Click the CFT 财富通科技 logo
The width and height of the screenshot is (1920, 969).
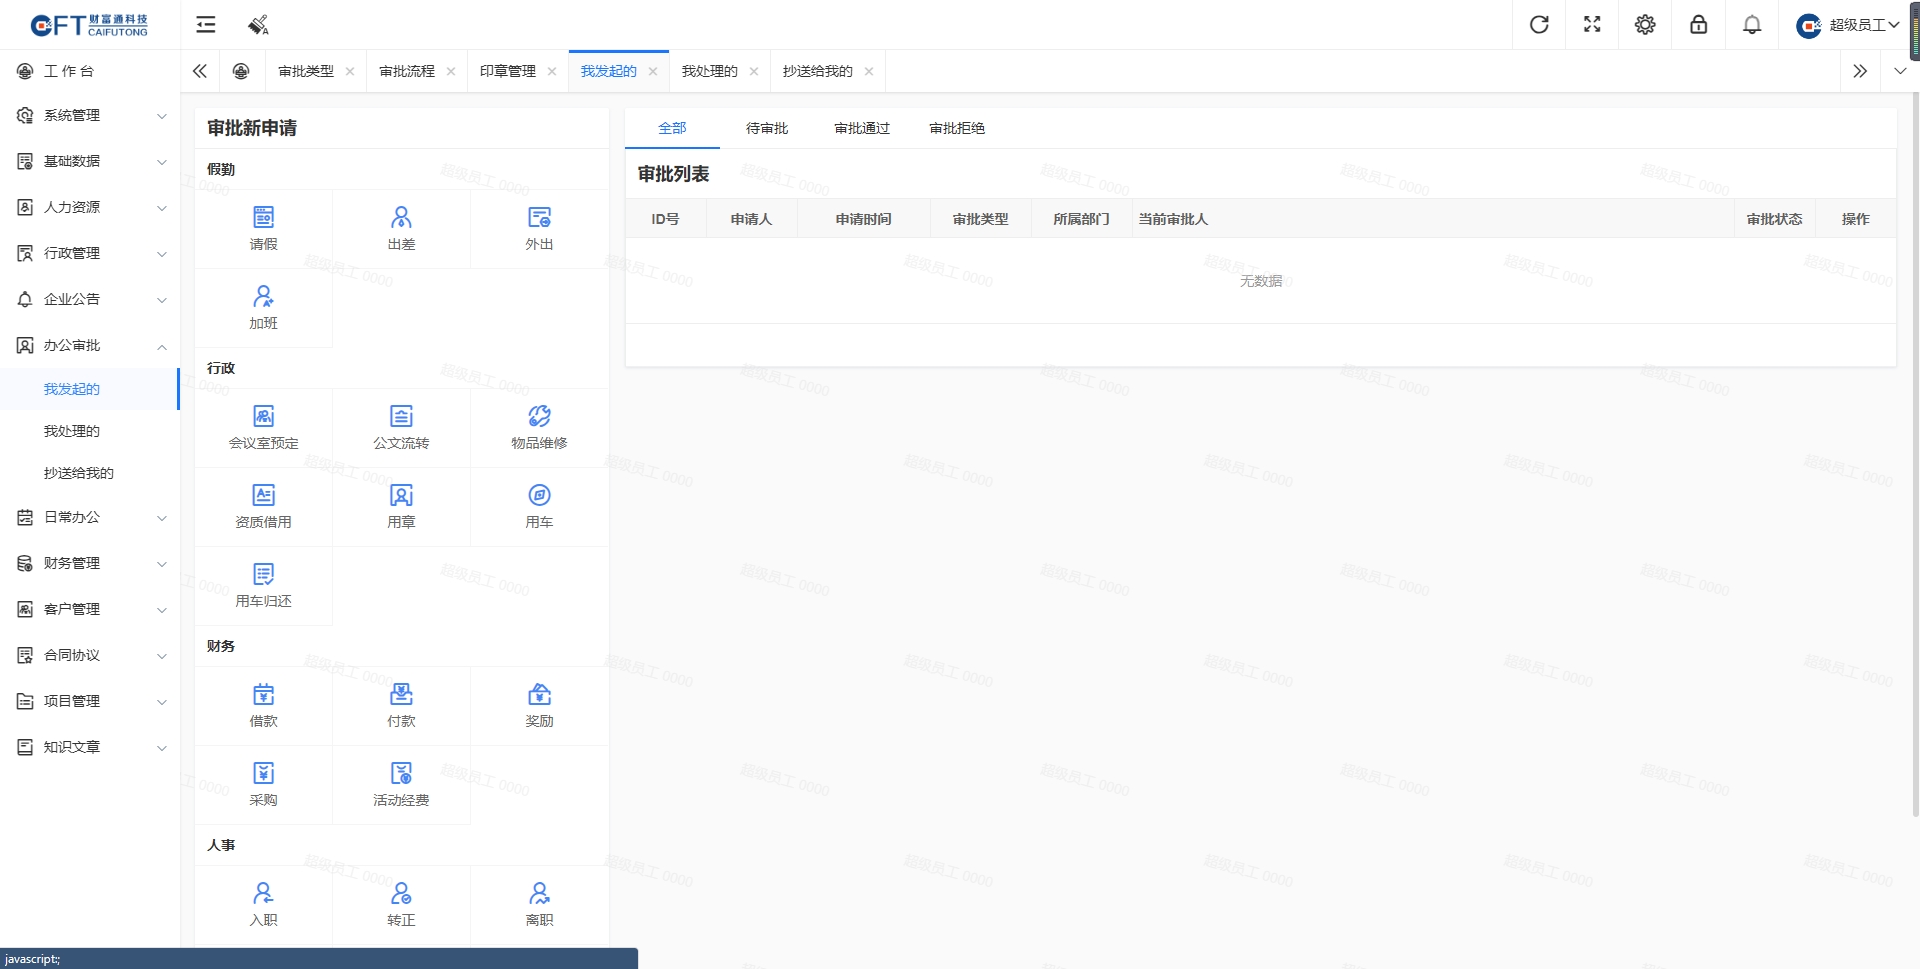(89, 25)
